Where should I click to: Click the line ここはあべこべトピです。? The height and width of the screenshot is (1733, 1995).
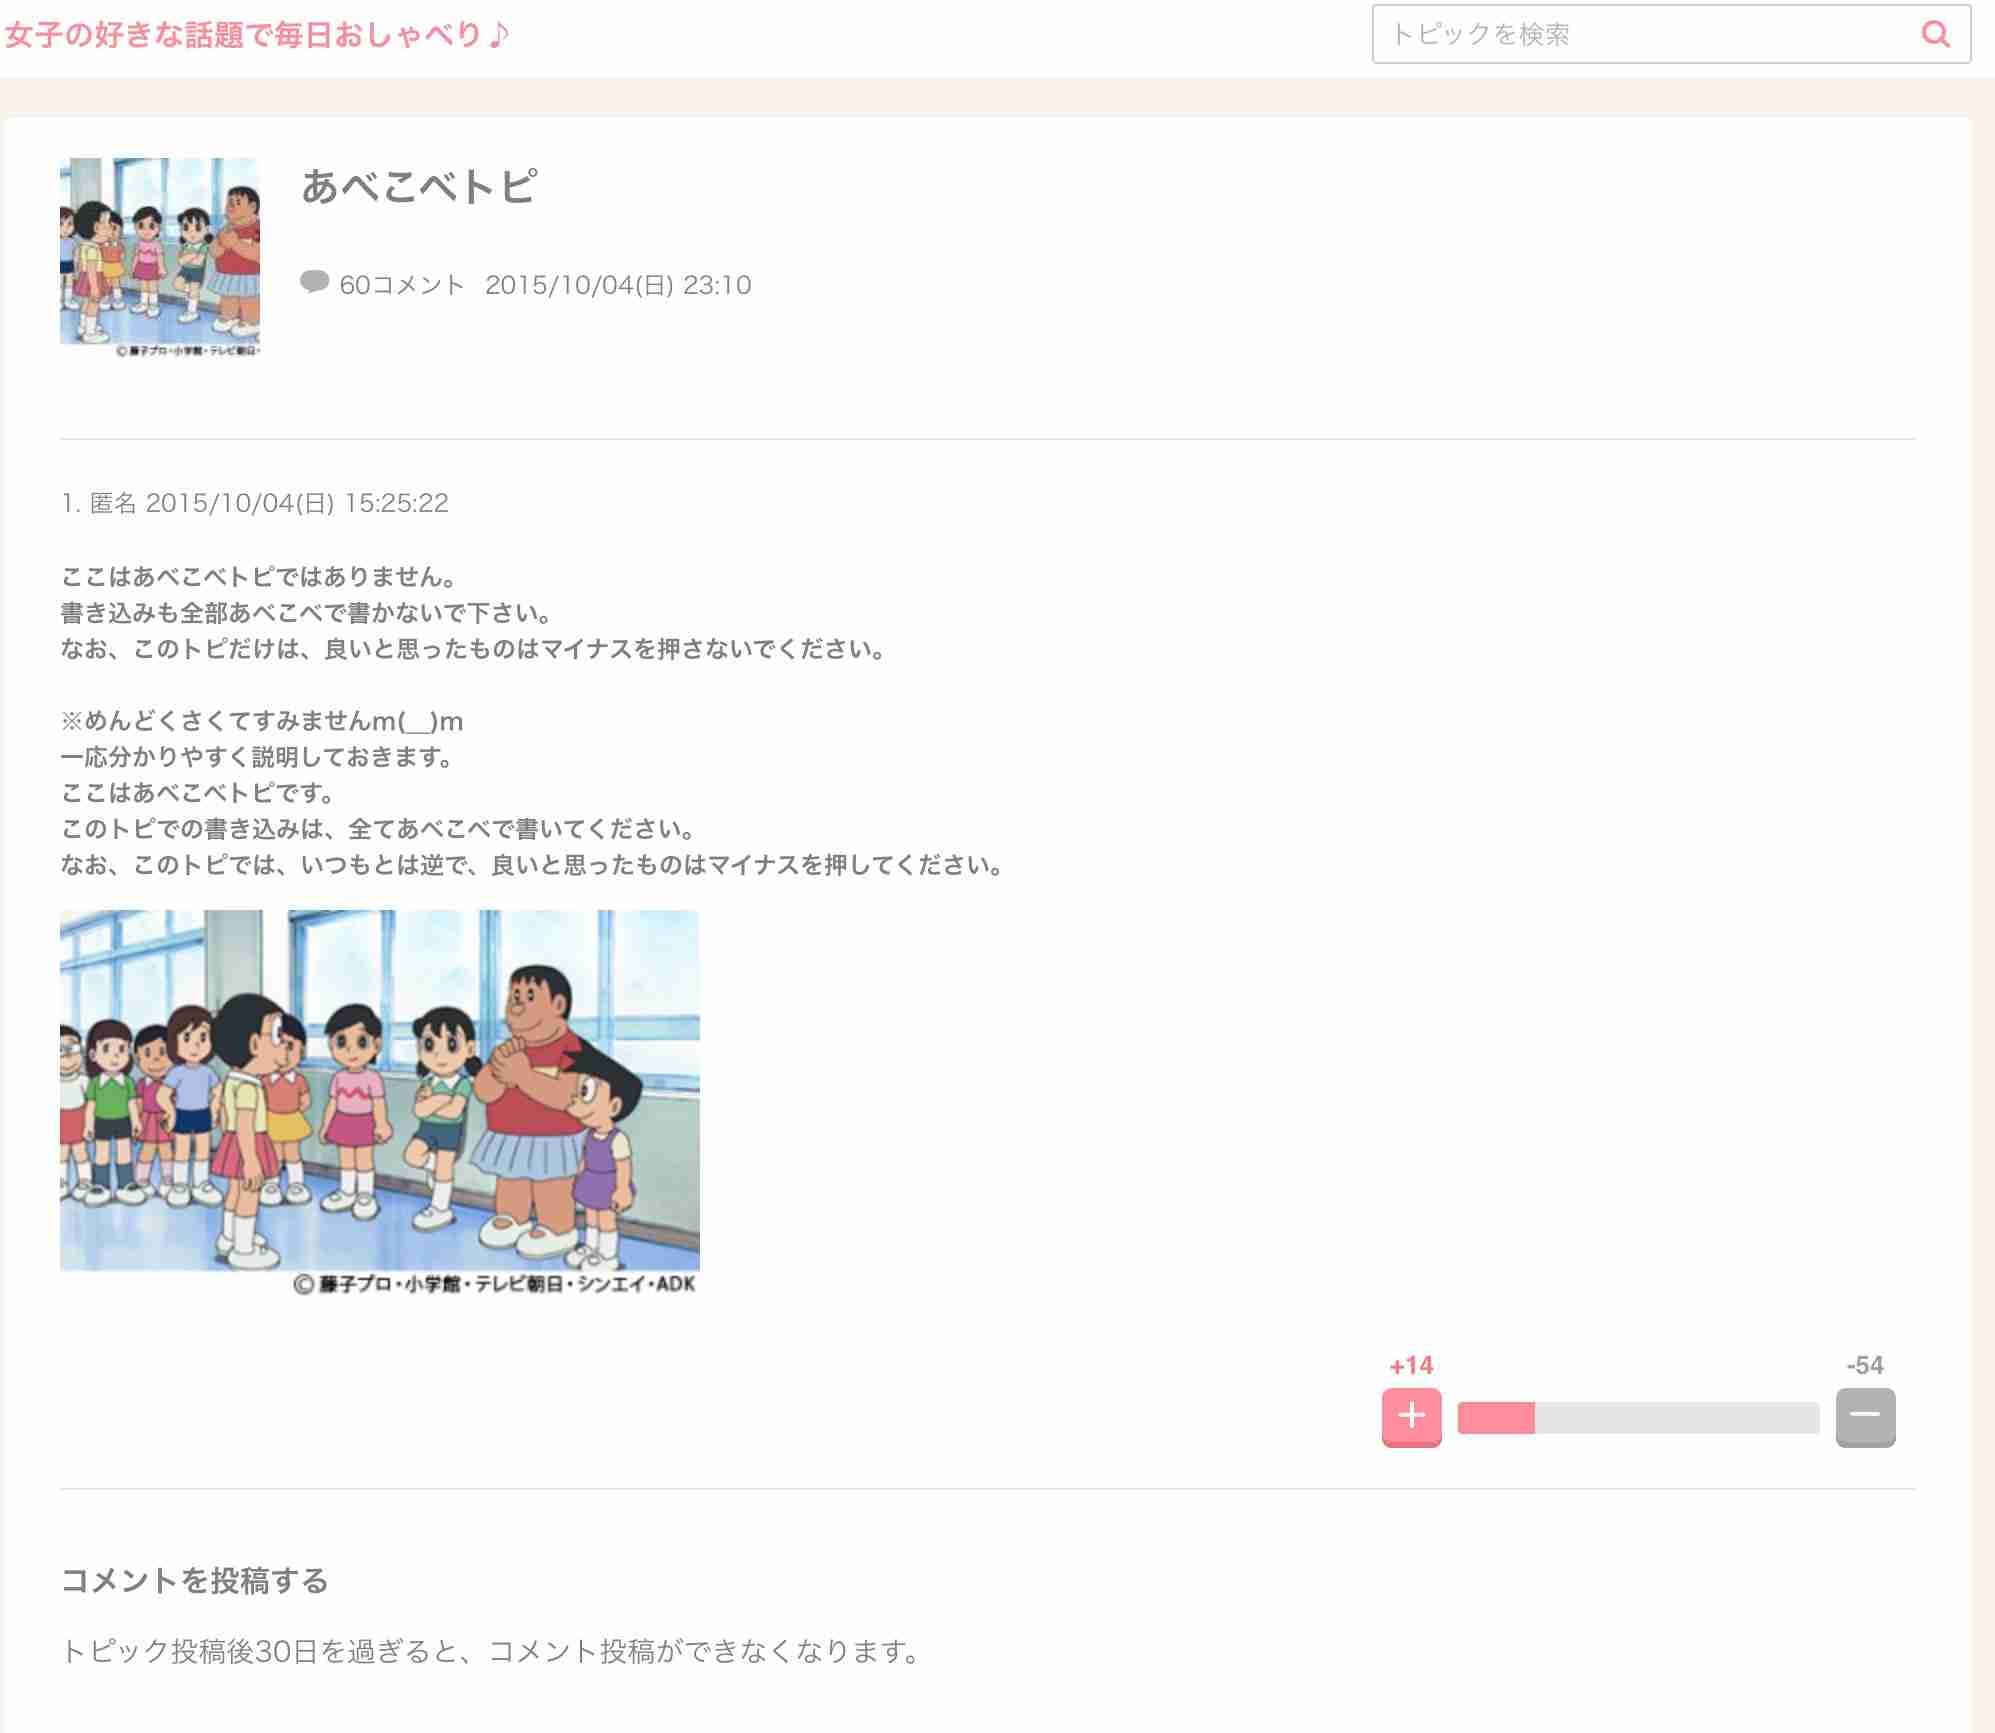pos(198,793)
